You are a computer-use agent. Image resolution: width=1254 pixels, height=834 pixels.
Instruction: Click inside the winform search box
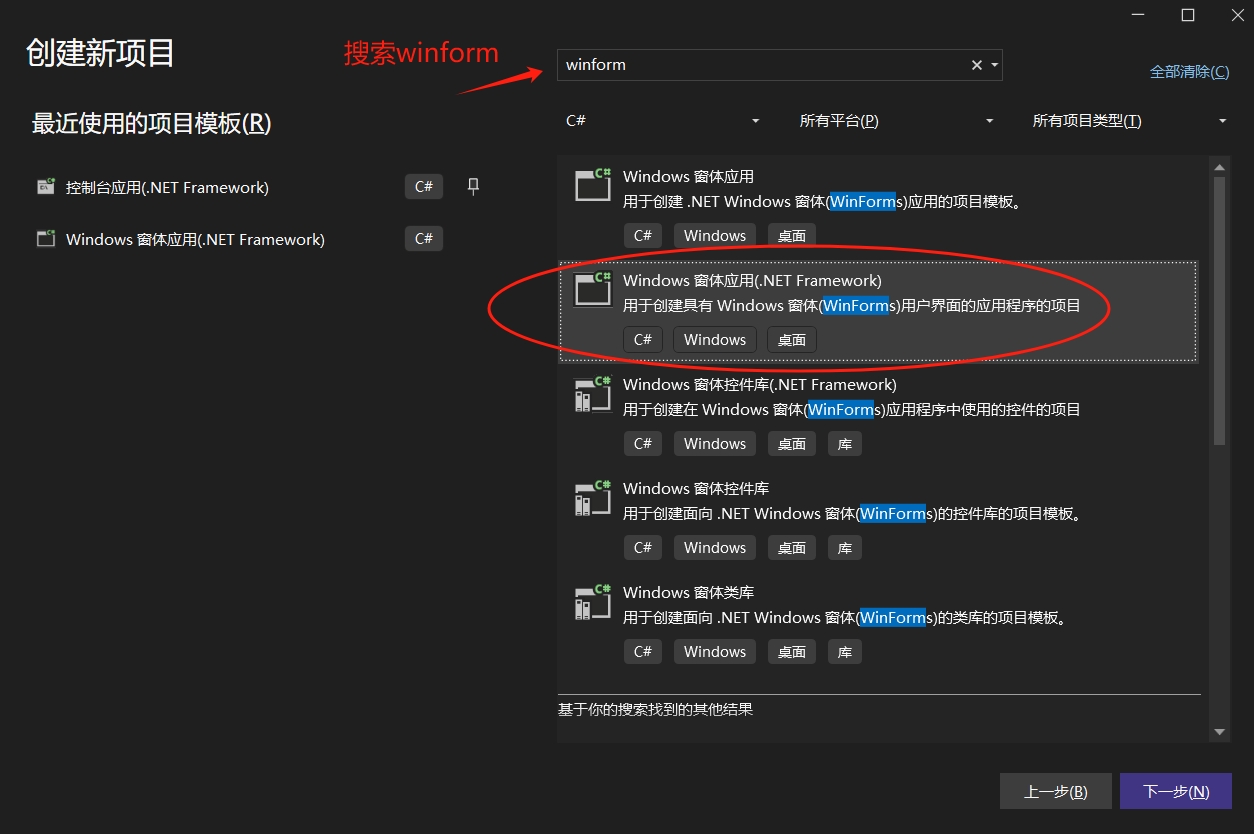pos(760,65)
